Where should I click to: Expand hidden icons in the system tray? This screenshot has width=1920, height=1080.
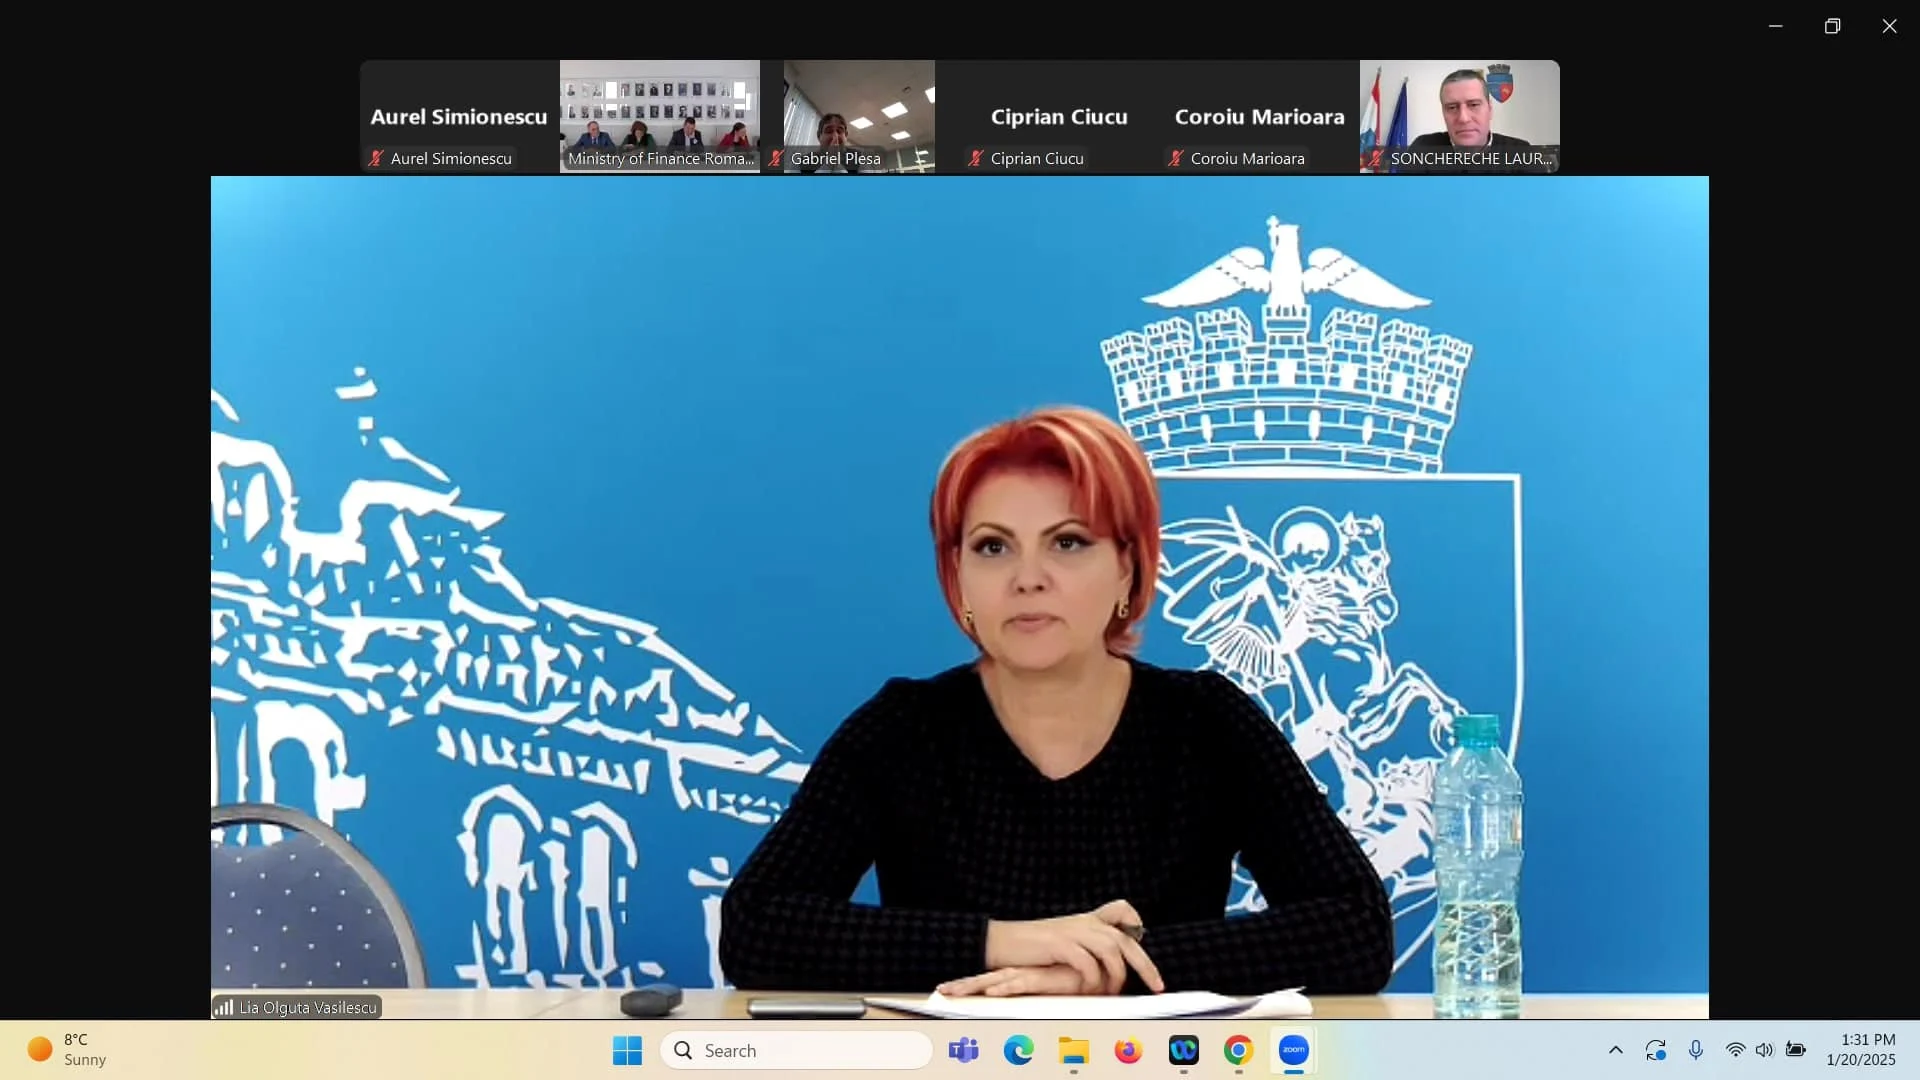(x=1616, y=1050)
